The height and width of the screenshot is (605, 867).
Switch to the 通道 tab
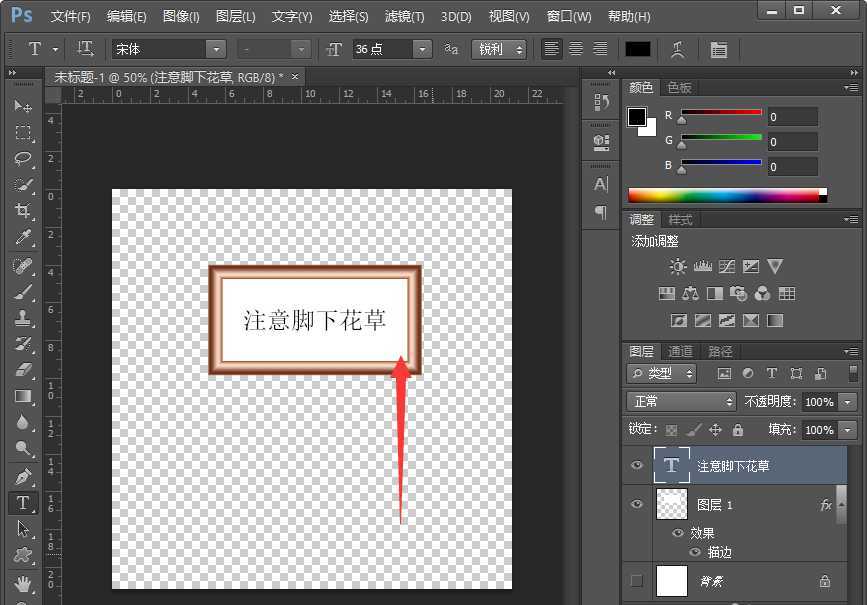coord(680,351)
